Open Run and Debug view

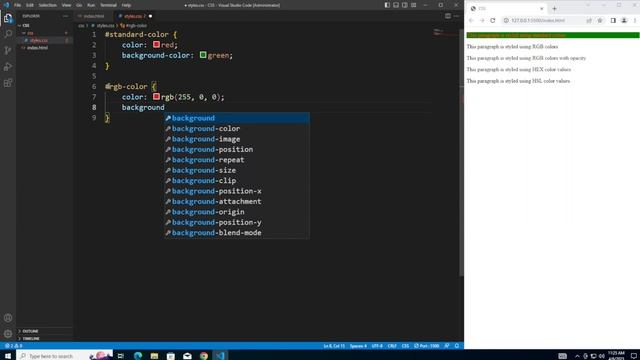coord(8,67)
